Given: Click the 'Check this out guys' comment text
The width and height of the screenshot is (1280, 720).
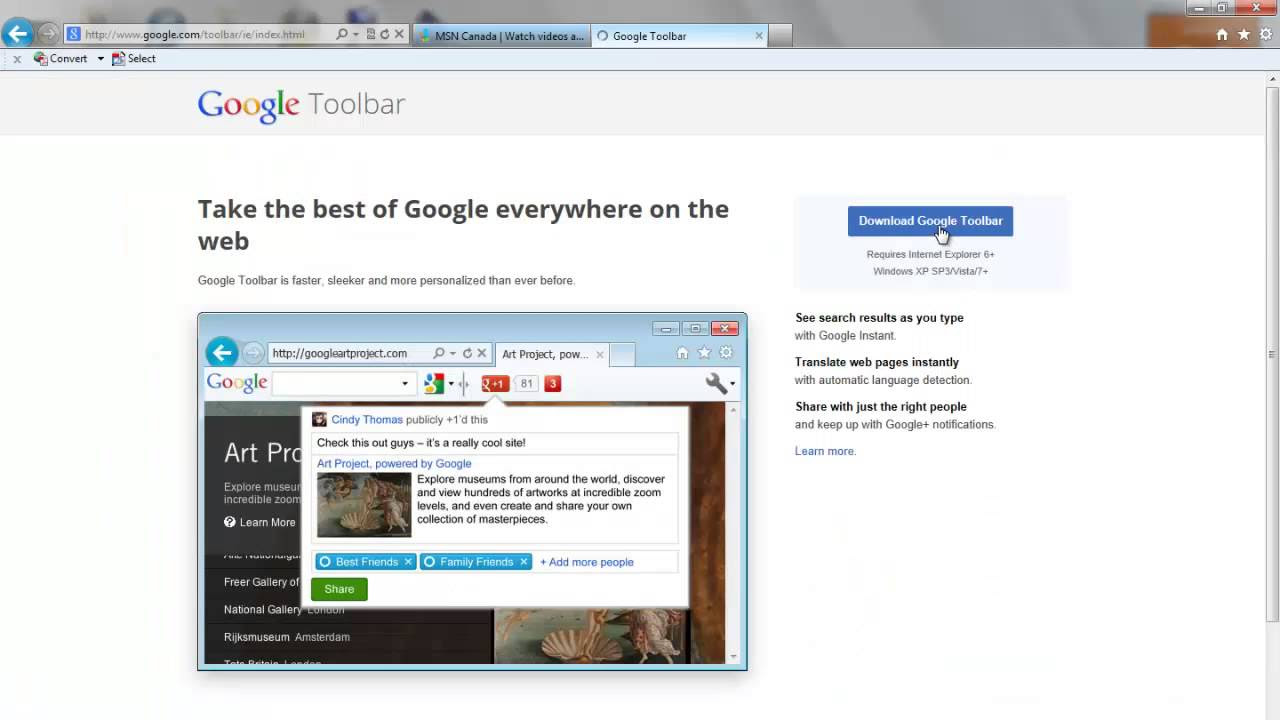Looking at the screenshot, I should coord(421,443).
